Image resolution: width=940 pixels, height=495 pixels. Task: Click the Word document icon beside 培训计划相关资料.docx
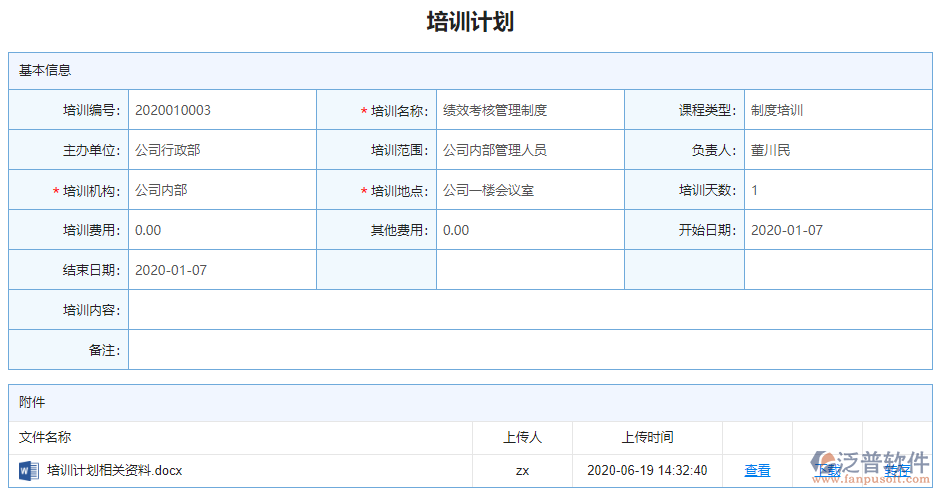pos(28,470)
